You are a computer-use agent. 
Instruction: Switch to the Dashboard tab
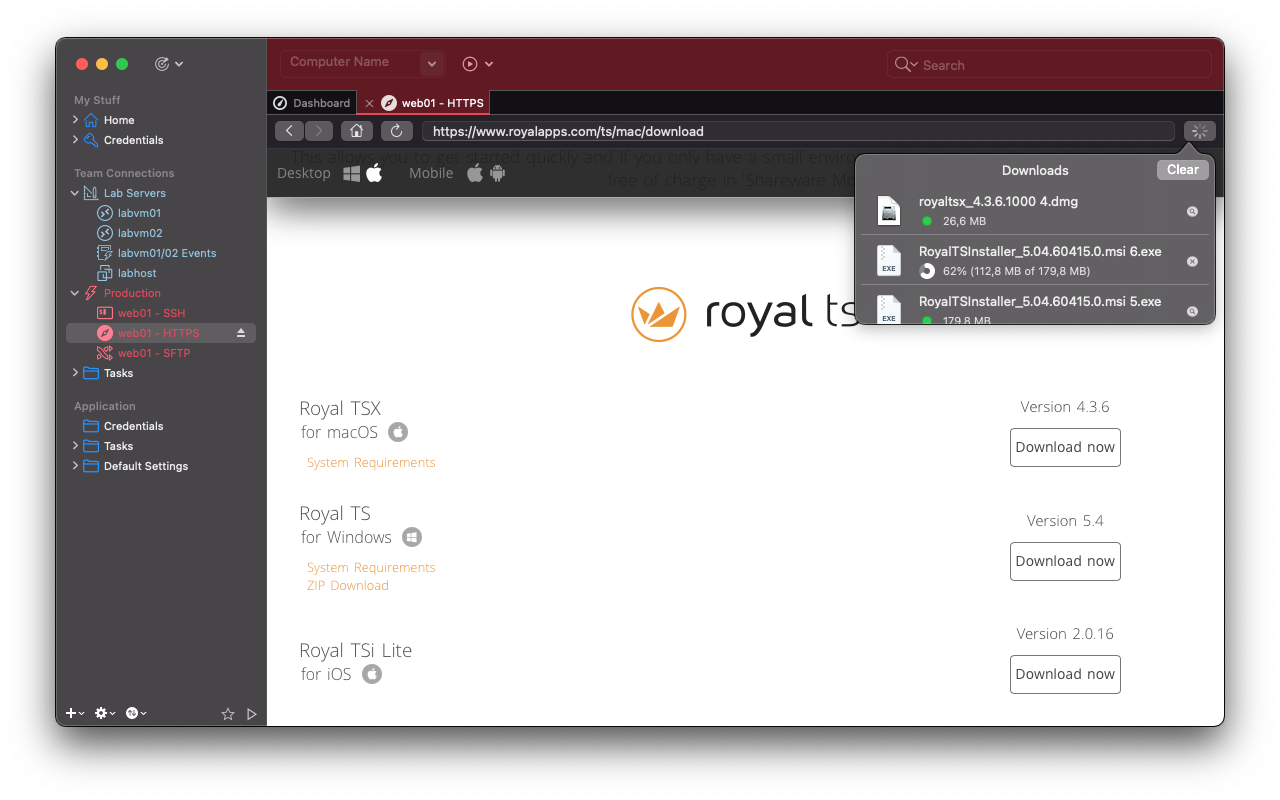(x=312, y=103)
